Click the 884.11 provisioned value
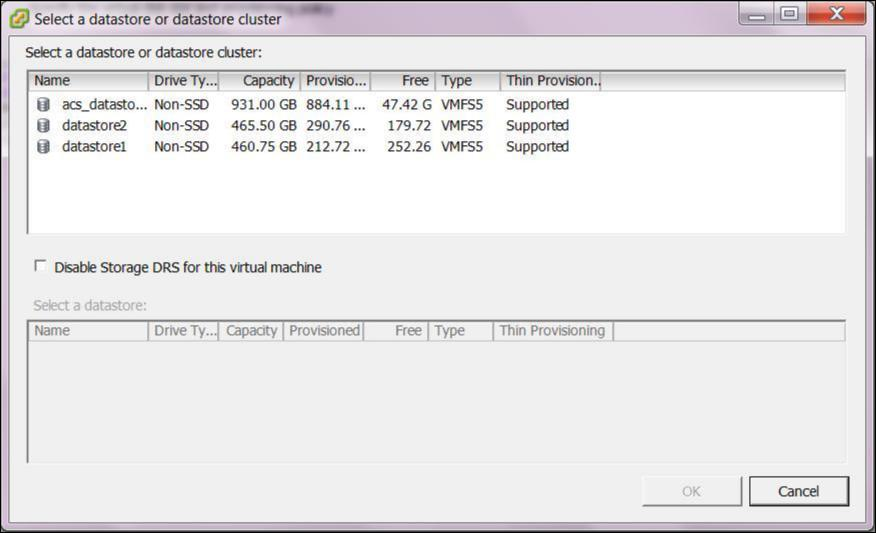This screenshot has height=533, width=876. click(x=336, y=104)
